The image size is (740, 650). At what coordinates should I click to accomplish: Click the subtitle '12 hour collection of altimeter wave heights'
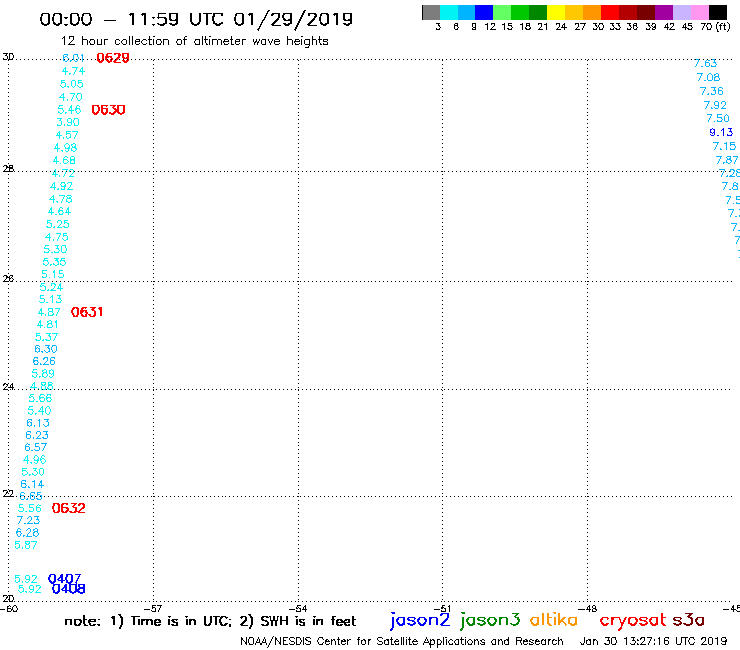coord(194,41)
